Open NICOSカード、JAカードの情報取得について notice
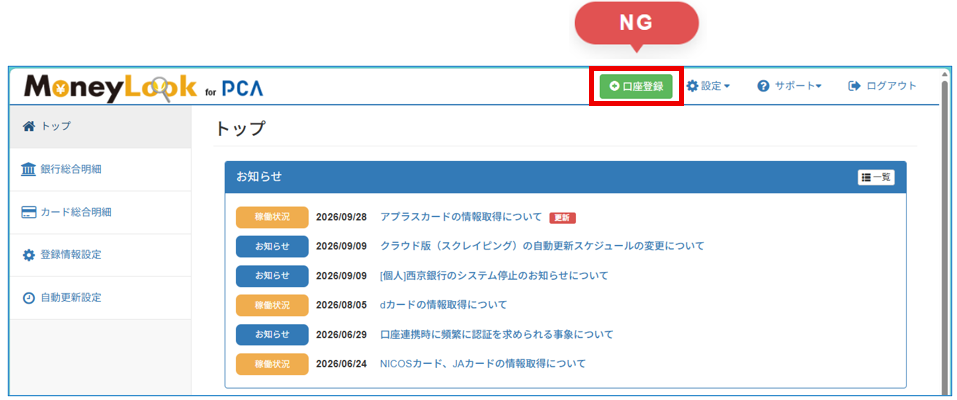957x400 pixels. click(x=482, y=363)
